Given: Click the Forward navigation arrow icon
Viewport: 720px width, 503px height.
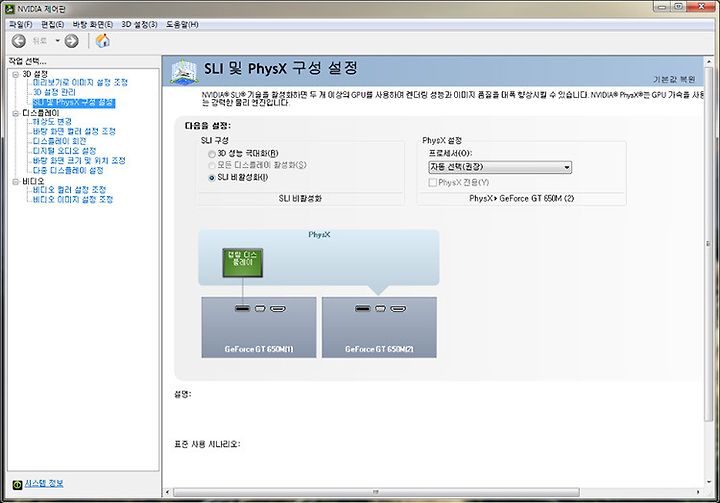Looking at the screenshot, I should (x=71, y=41).
